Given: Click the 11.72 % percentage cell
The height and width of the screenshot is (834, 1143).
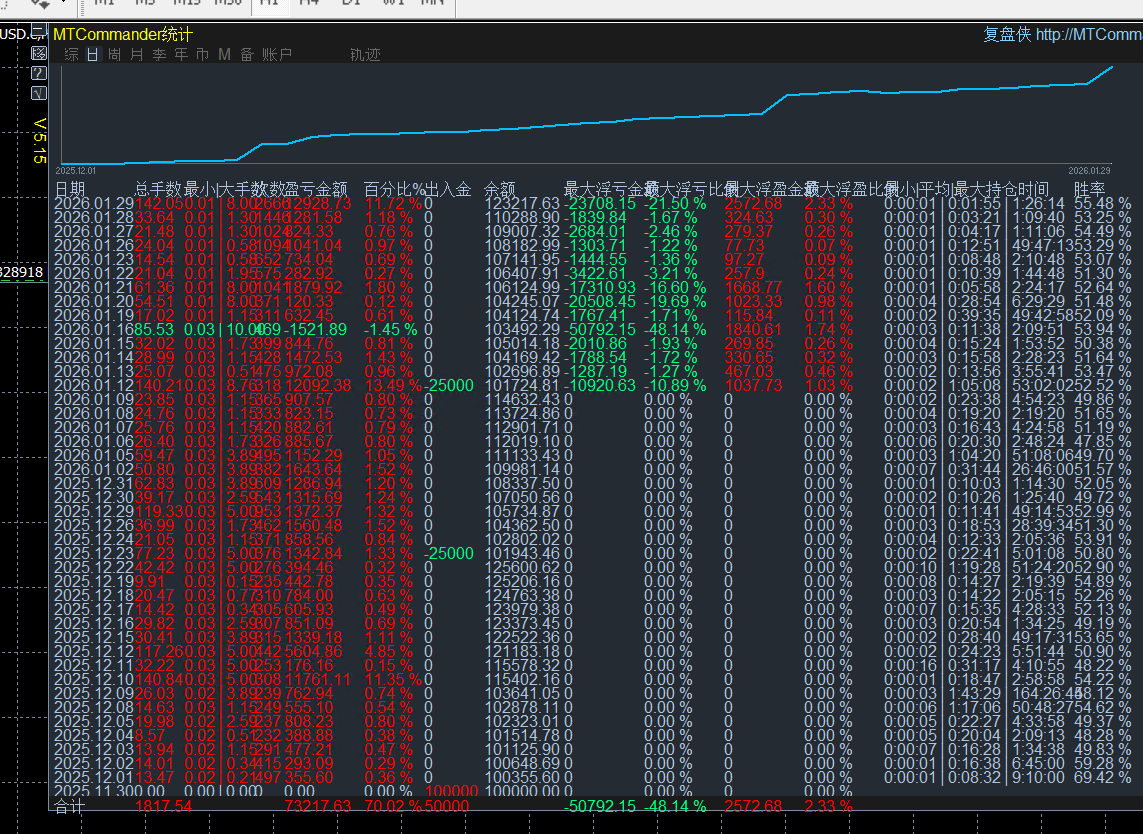Looking at the screenshot, I should pyautogui.click(x=394, y=203).
